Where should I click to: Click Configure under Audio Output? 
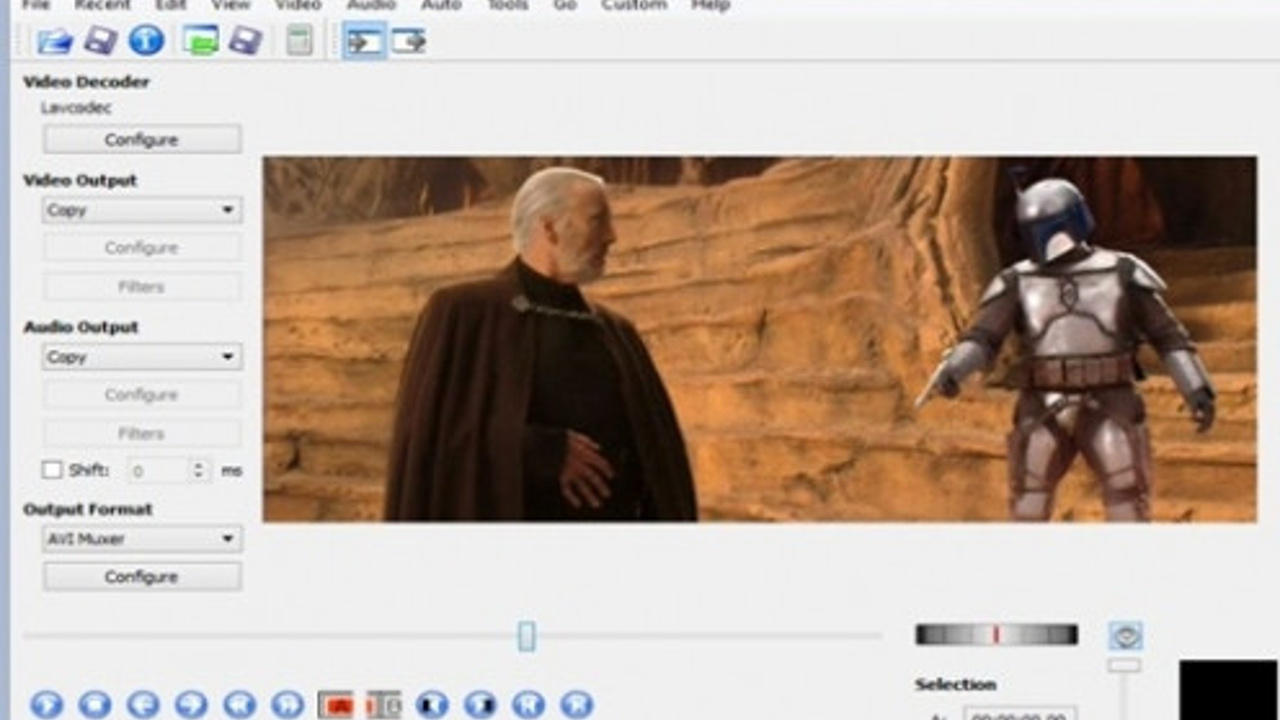[x=141, y=395]
